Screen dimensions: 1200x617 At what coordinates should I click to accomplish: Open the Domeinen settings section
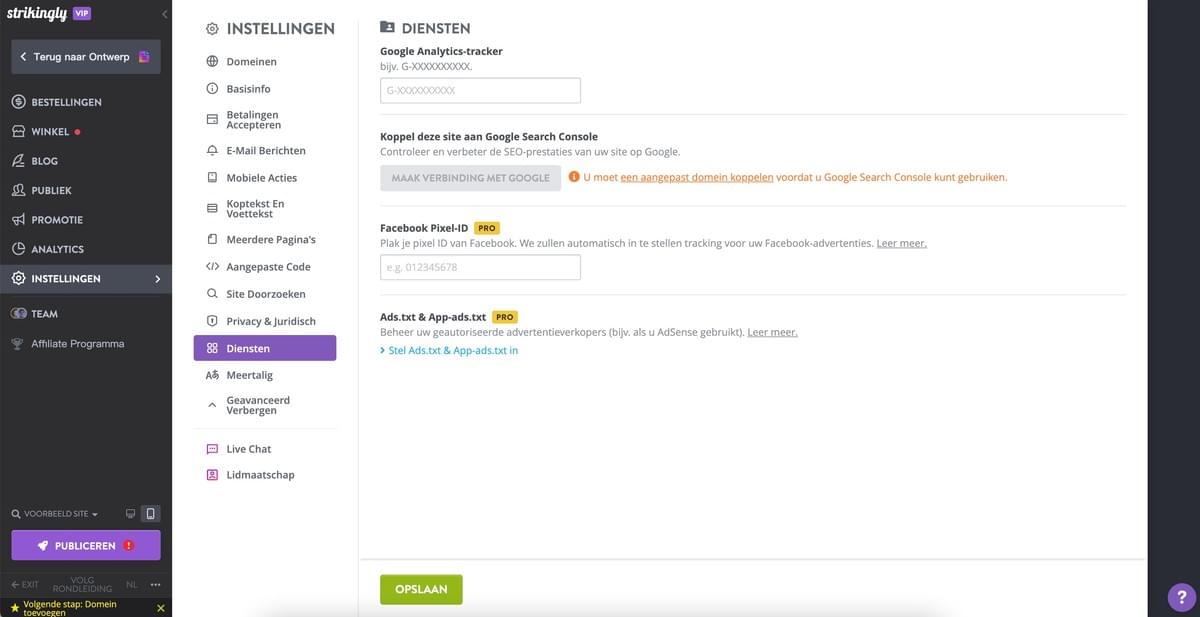250,61
